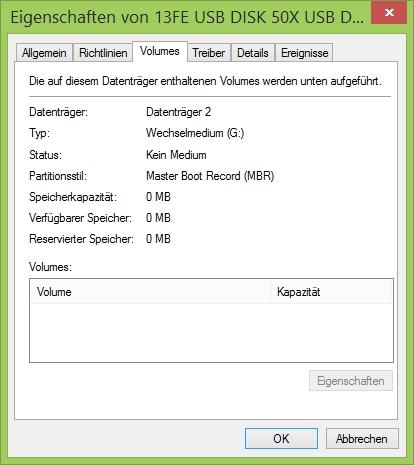Click the 'Speicherkapazität:' label

click(73, 197)
